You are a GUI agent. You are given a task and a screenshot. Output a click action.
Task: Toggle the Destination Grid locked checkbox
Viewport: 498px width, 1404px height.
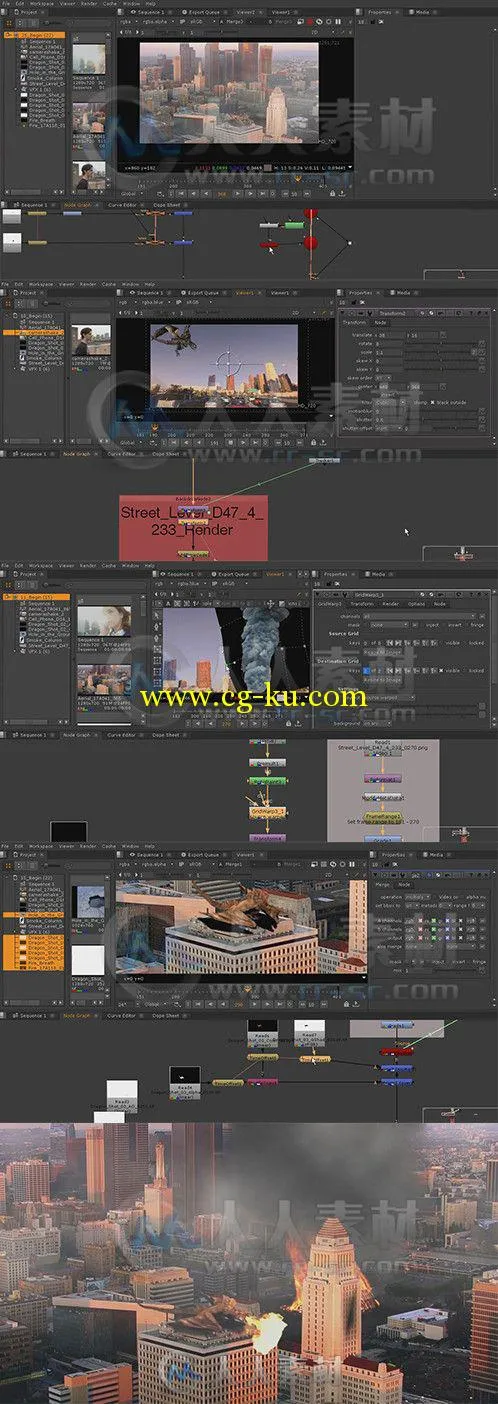point(466,671)
